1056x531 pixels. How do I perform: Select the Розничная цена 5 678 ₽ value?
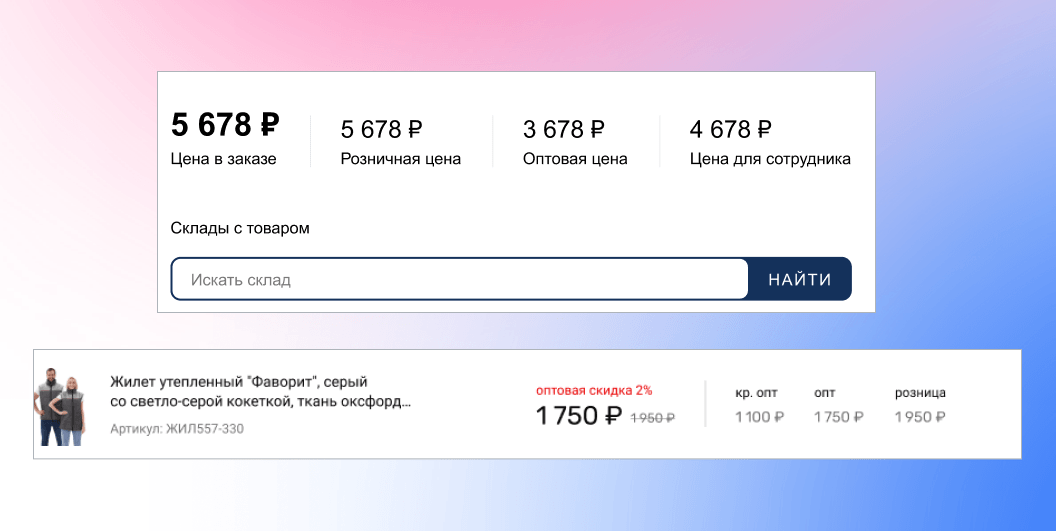381,129
